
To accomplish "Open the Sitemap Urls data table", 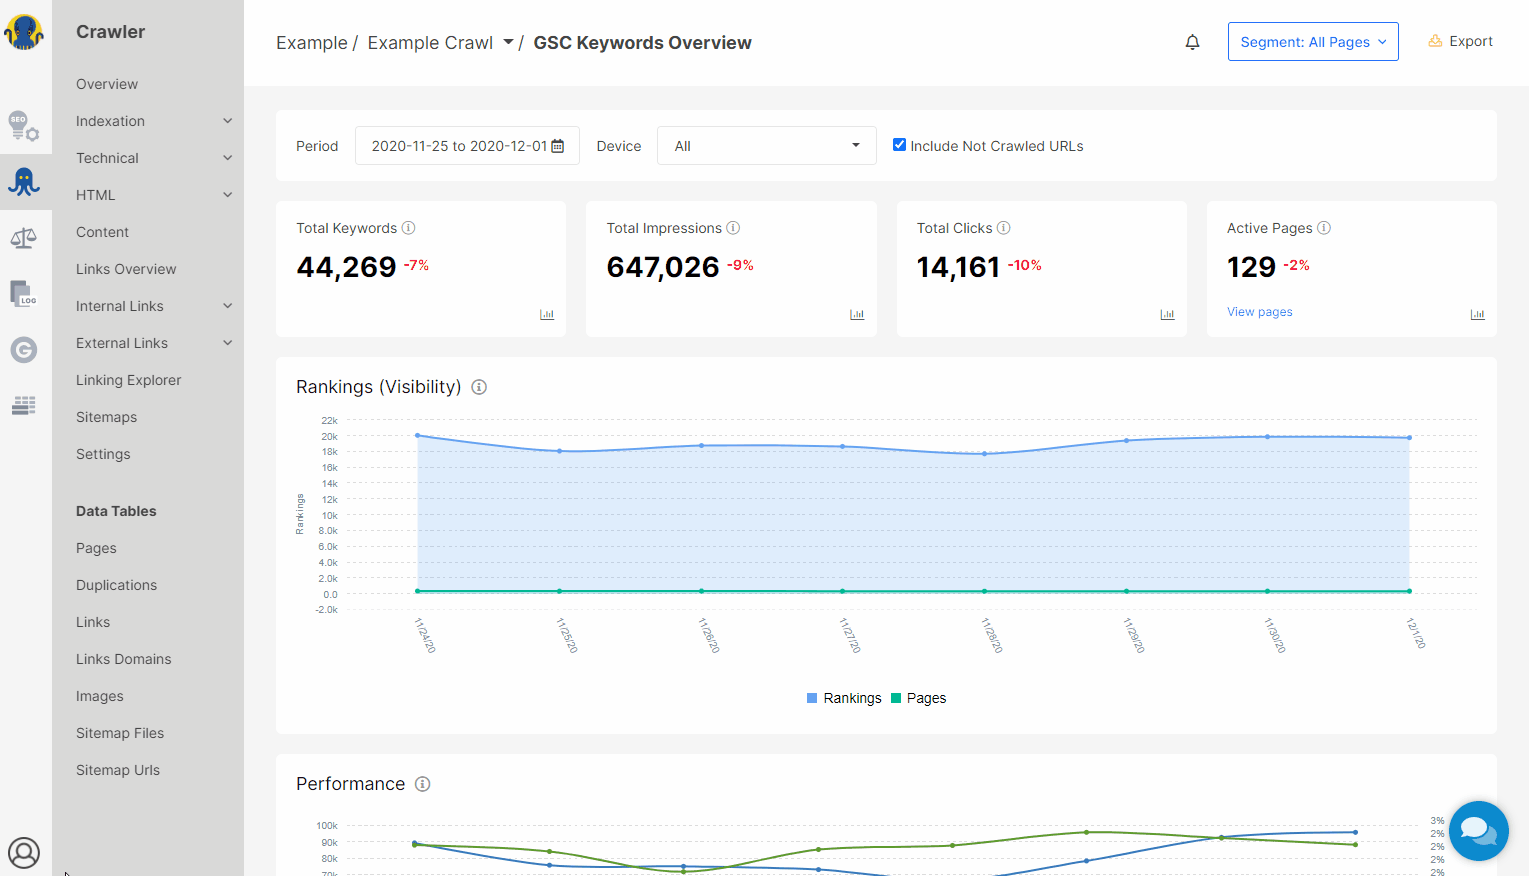I will pyautogui.click(x=118, y=770).
